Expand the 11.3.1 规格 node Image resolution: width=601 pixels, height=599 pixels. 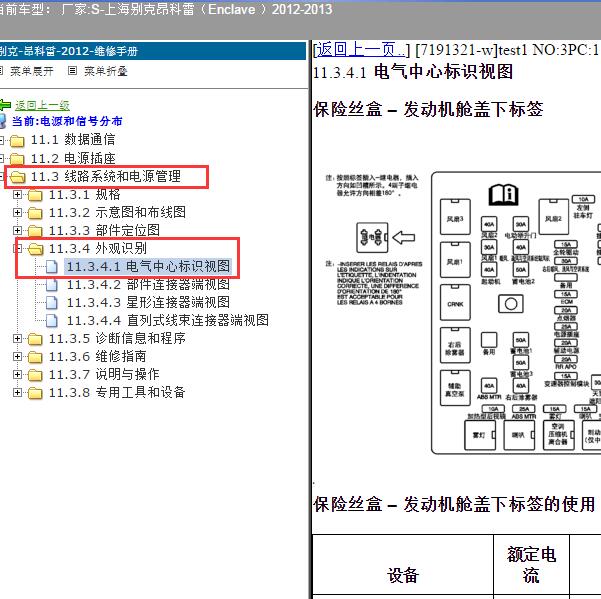(x=17, y=194)
